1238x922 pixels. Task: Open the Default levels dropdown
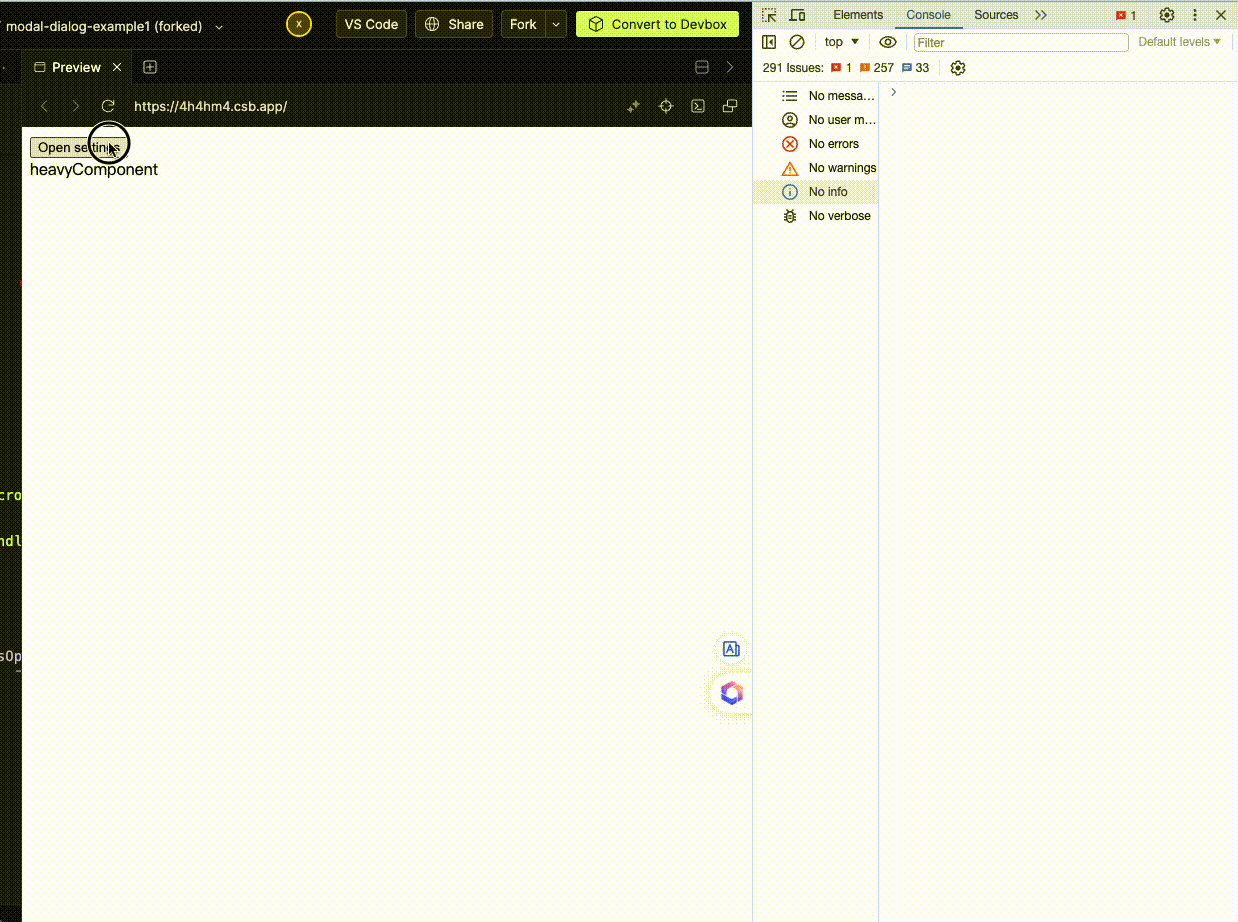tap(1180, 42)
